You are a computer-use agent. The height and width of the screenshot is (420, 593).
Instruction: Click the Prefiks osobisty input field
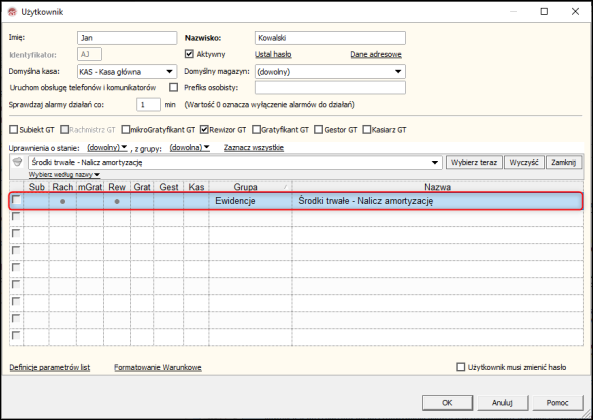[330, 87]
